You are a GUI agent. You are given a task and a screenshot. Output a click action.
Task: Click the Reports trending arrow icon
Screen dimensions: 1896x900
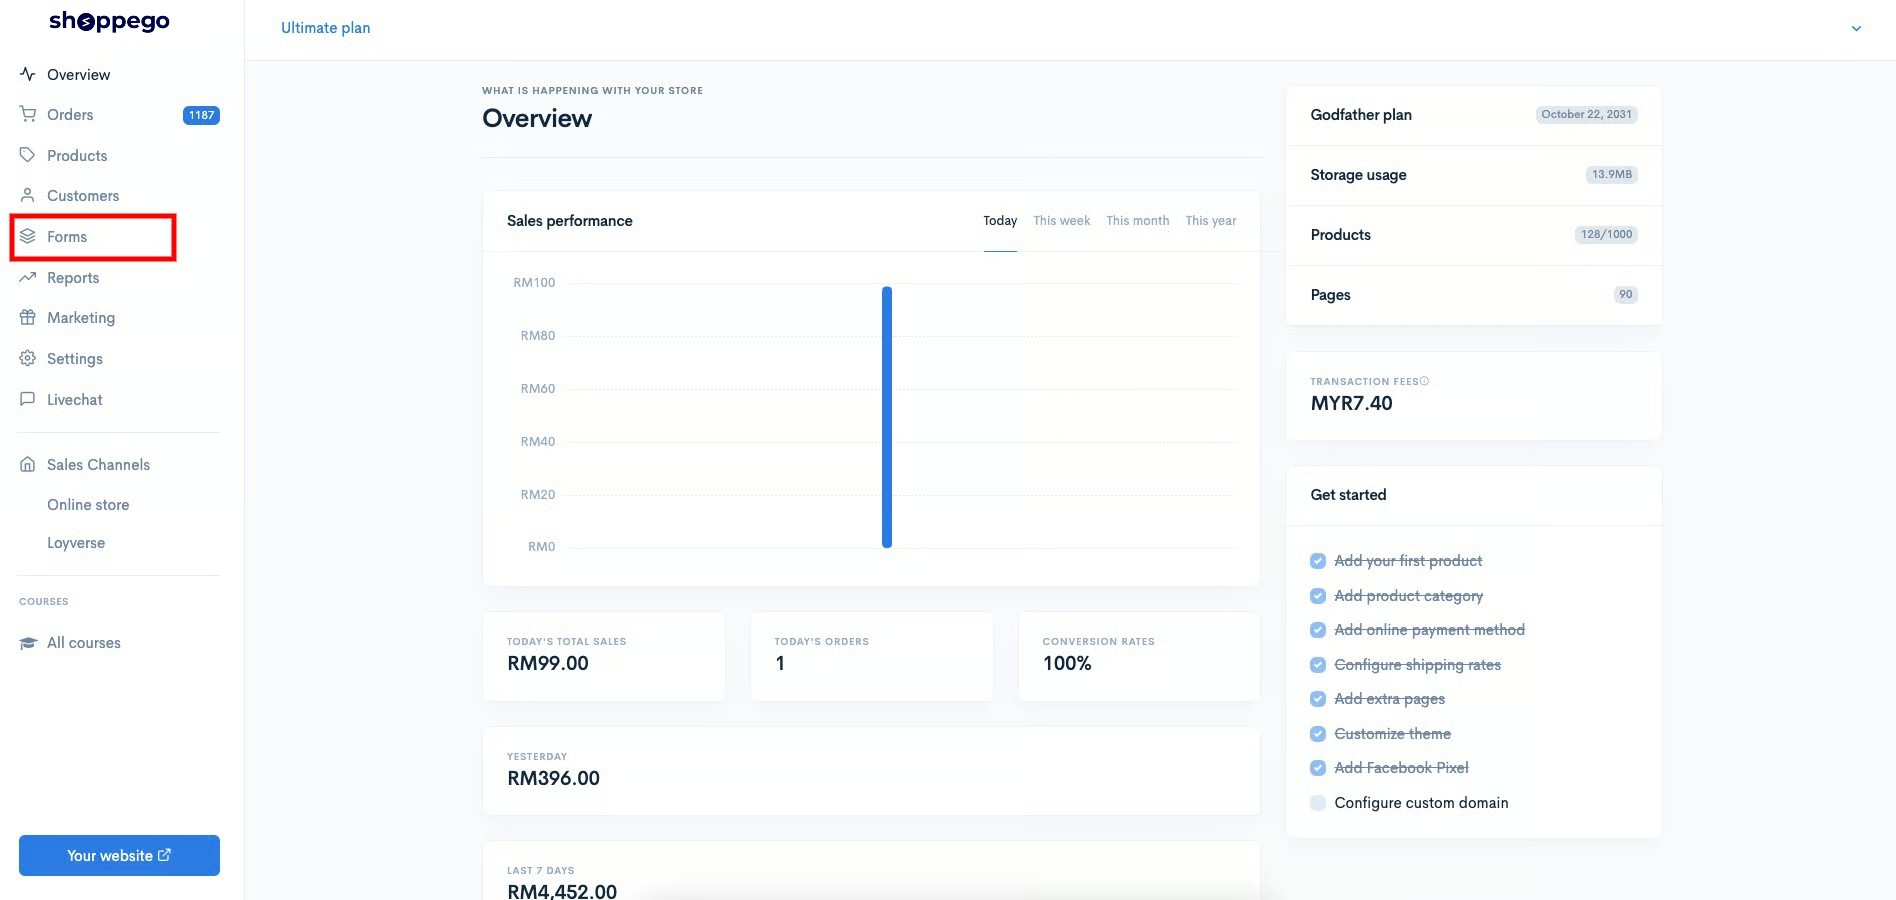(28, 277)
